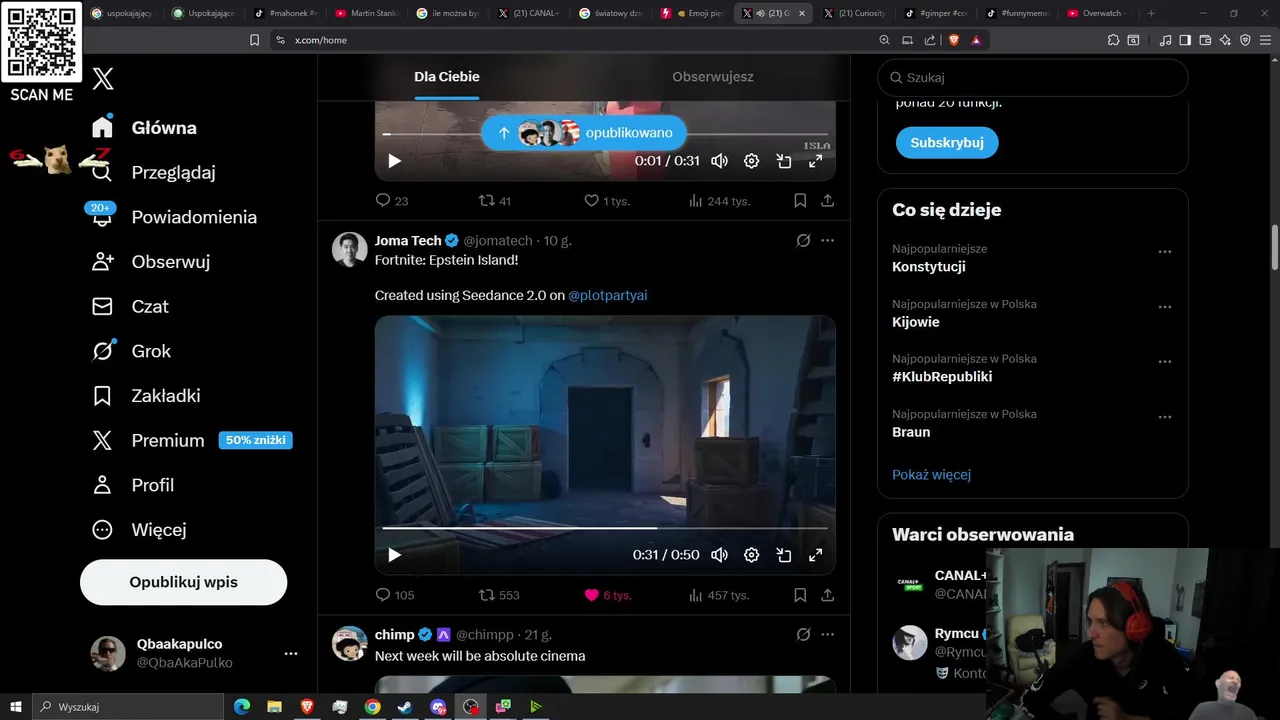The width and height of the screenshot is (1280, 720).
Task: Seek the Fortnite video progress bar
Action: coord(605,527)
